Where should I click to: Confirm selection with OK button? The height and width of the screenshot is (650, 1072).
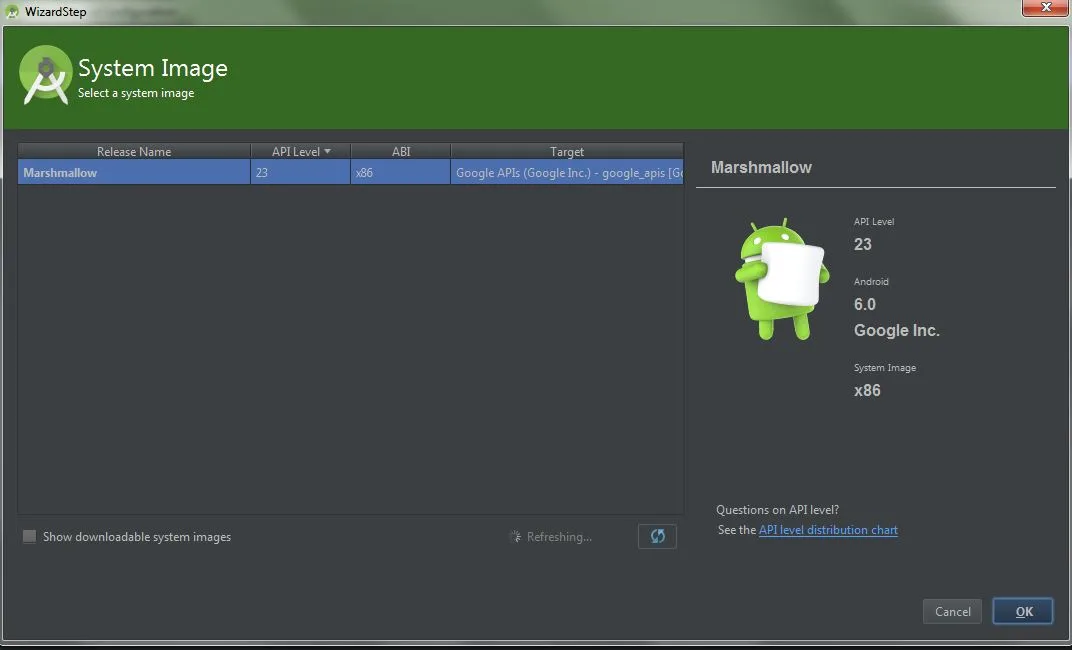pyautogui.click(x=1023, y=611)
